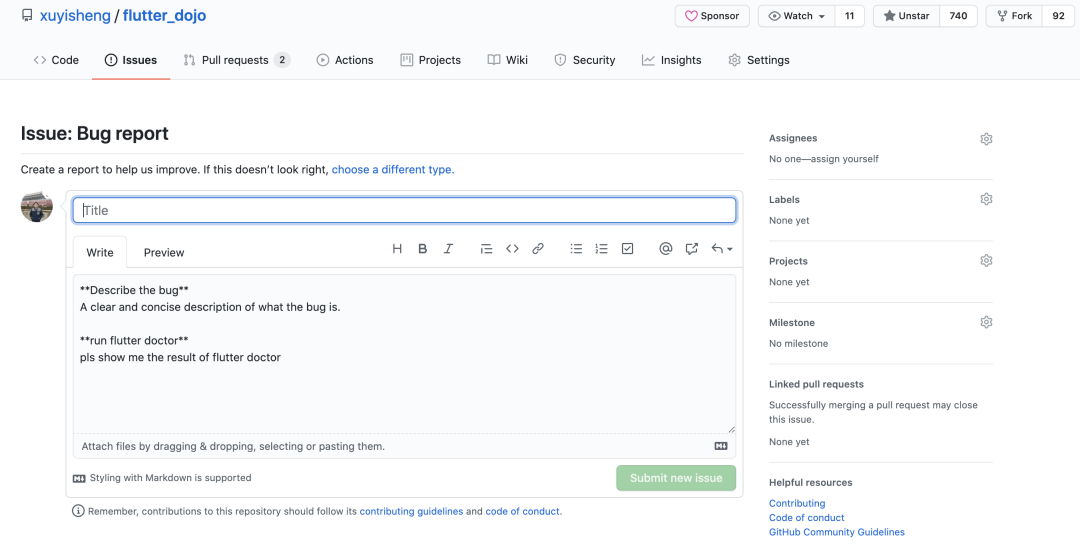This screenshot has height=557, width=1080.
Task: Click the repository book icon
Action: pos(27,15)
